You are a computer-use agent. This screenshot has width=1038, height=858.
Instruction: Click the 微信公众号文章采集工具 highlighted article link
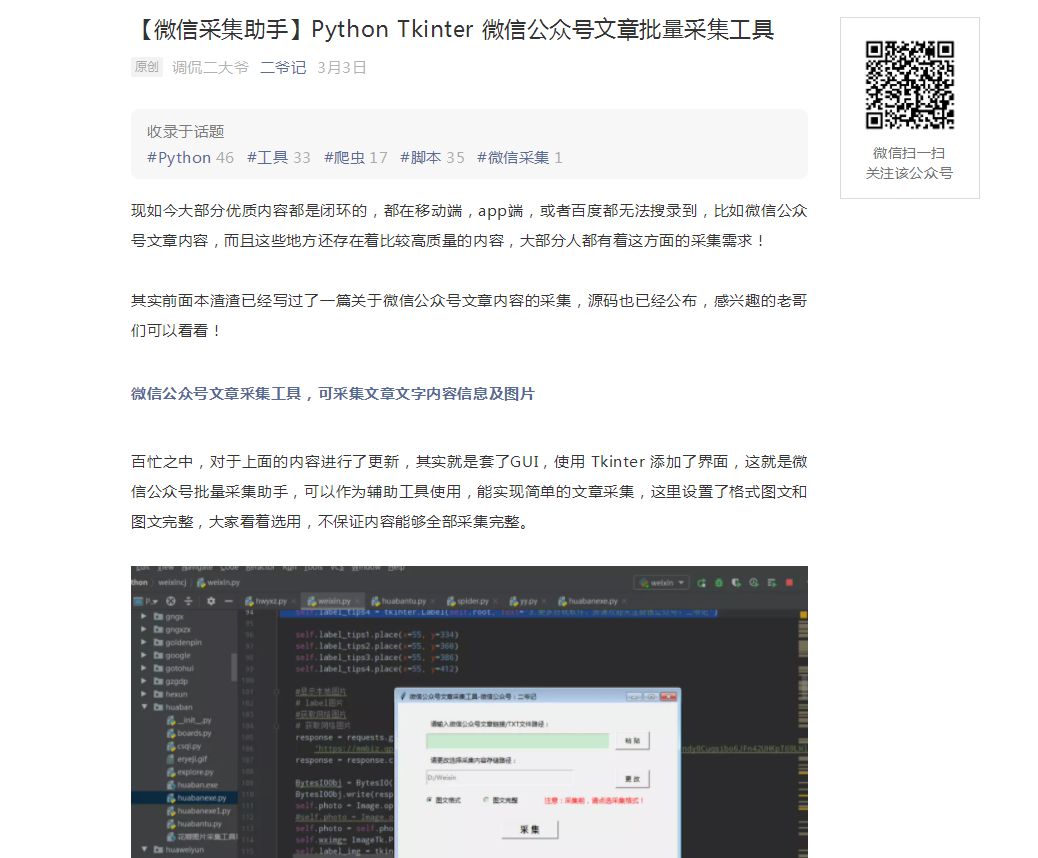pyautogui.click(x=332, y=394)
